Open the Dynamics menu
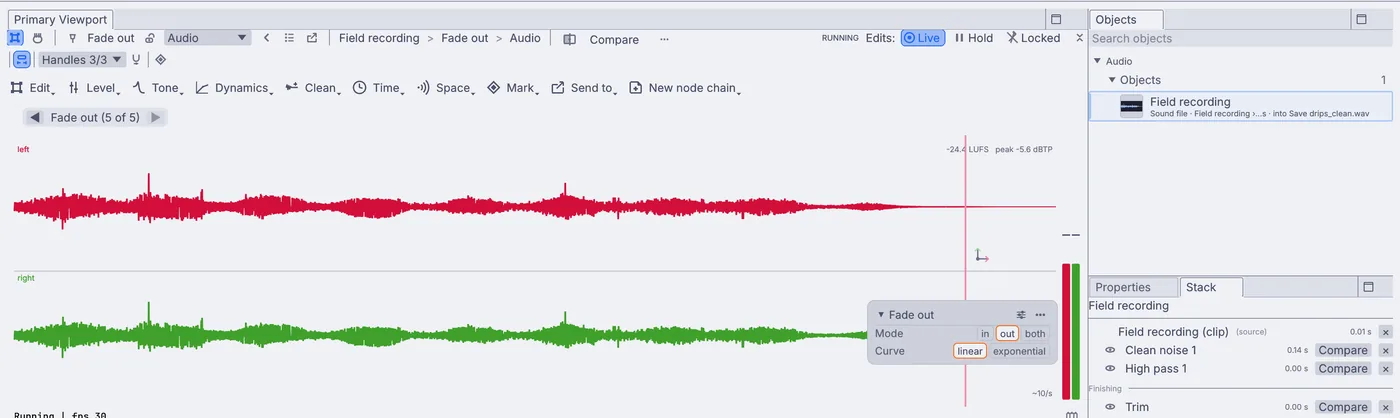The width and height of the screenshot is (1400, 418). pos(235,88)
